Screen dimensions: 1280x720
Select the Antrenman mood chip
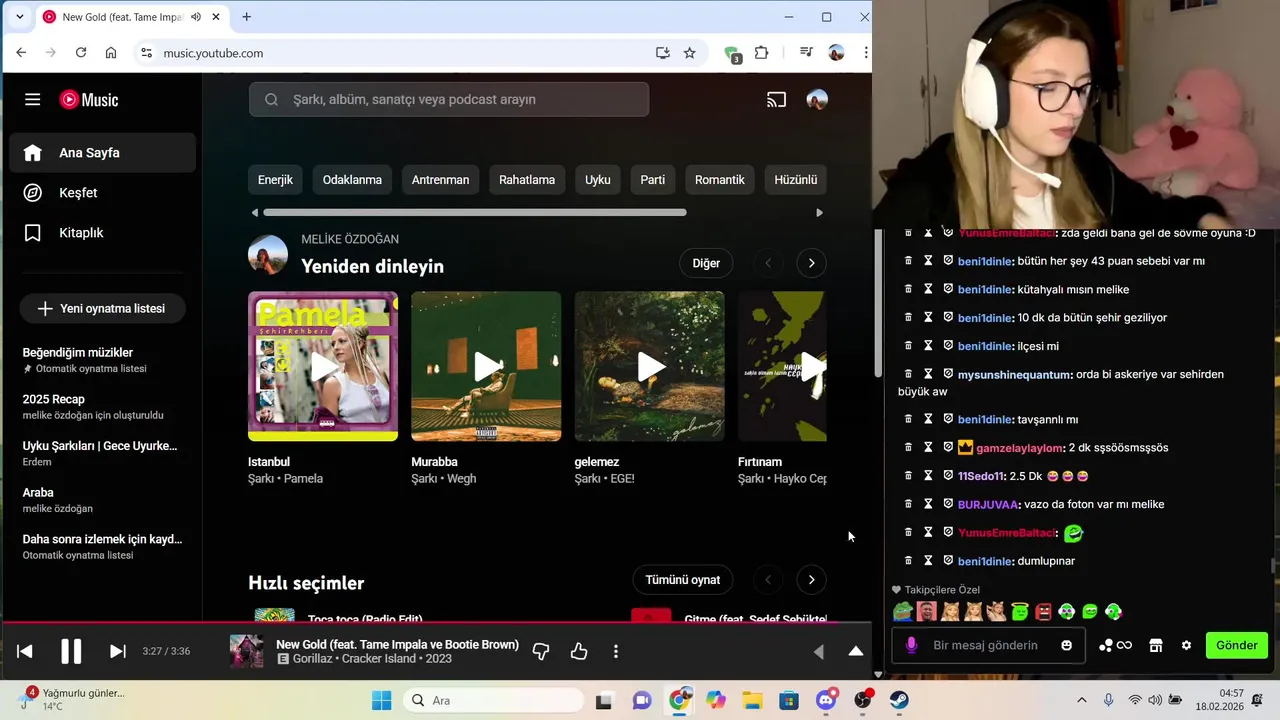pos(440,180)
